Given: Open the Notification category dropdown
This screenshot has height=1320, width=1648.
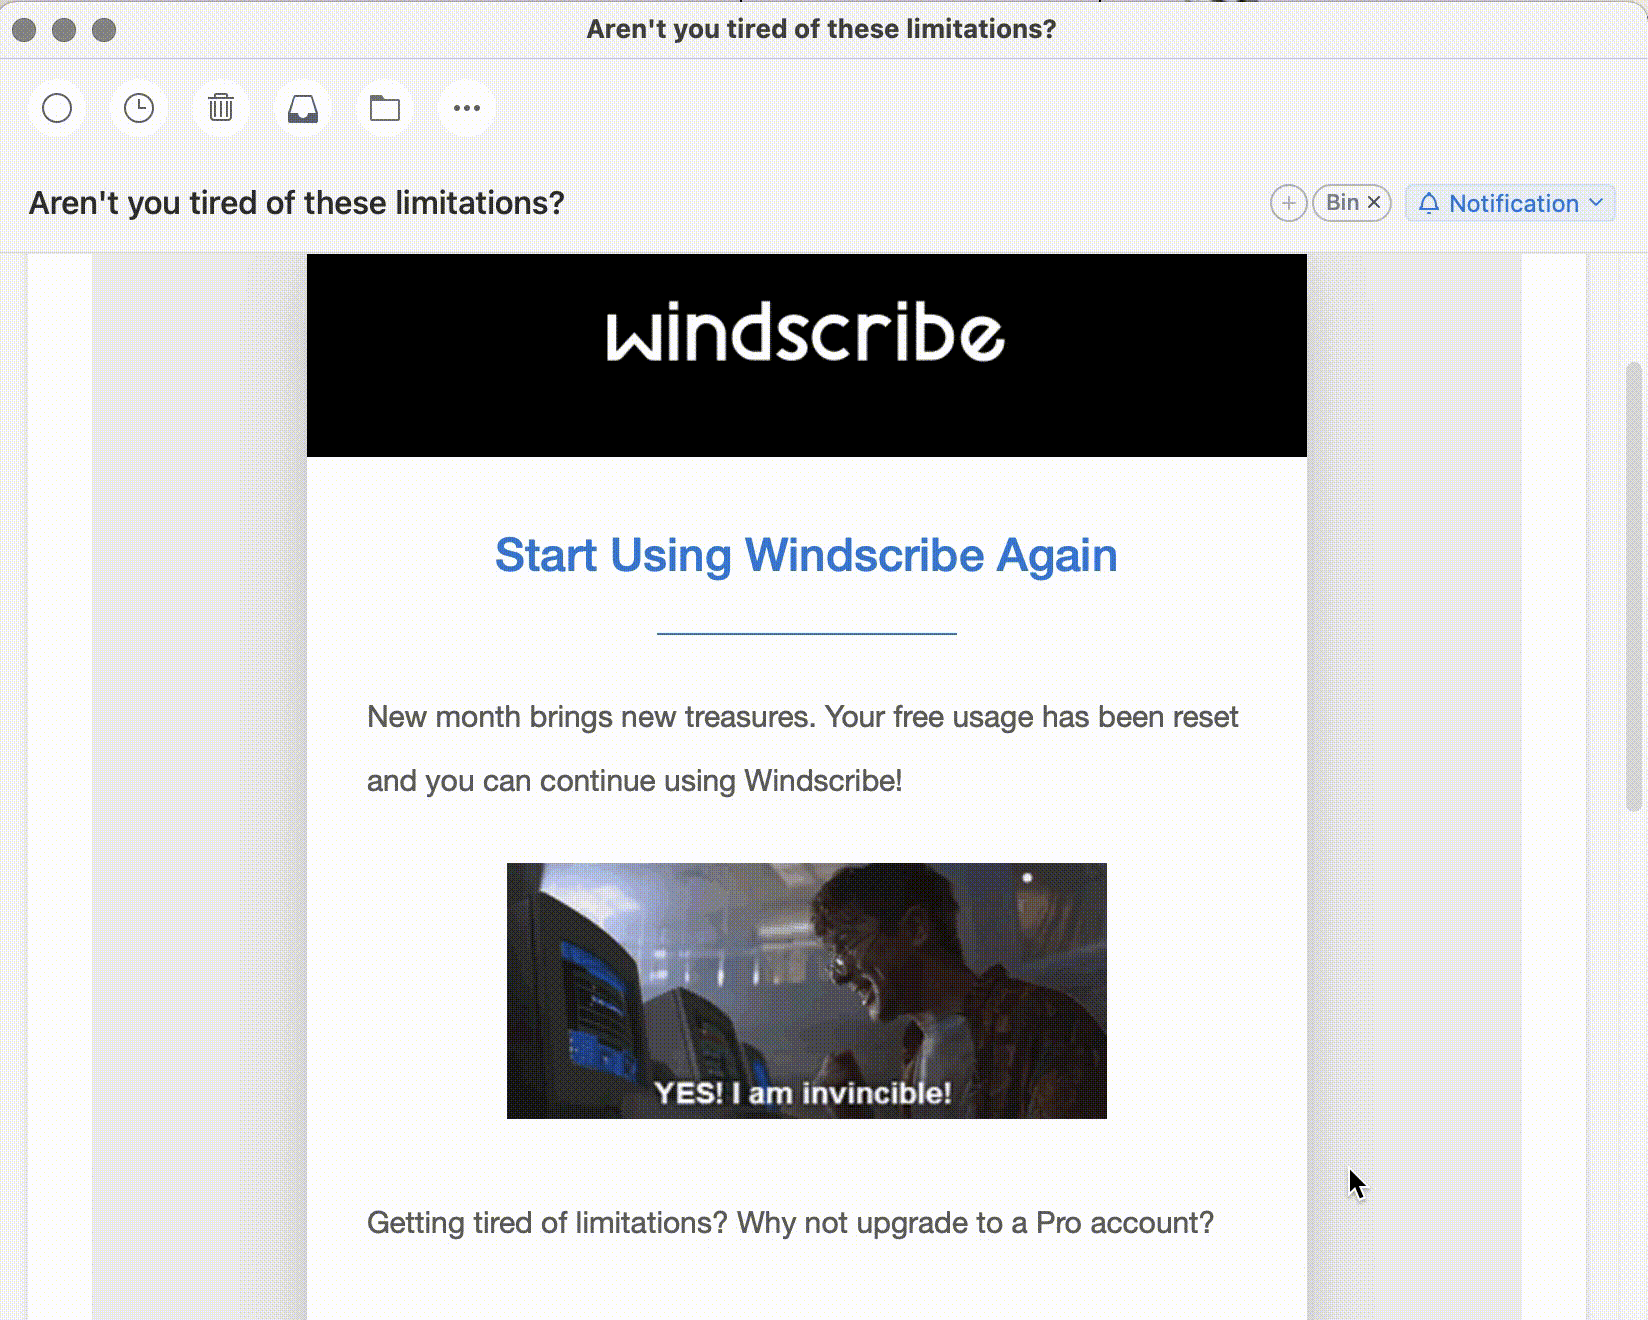Looking at the screenshot, I should click(x=1510, y=203).
